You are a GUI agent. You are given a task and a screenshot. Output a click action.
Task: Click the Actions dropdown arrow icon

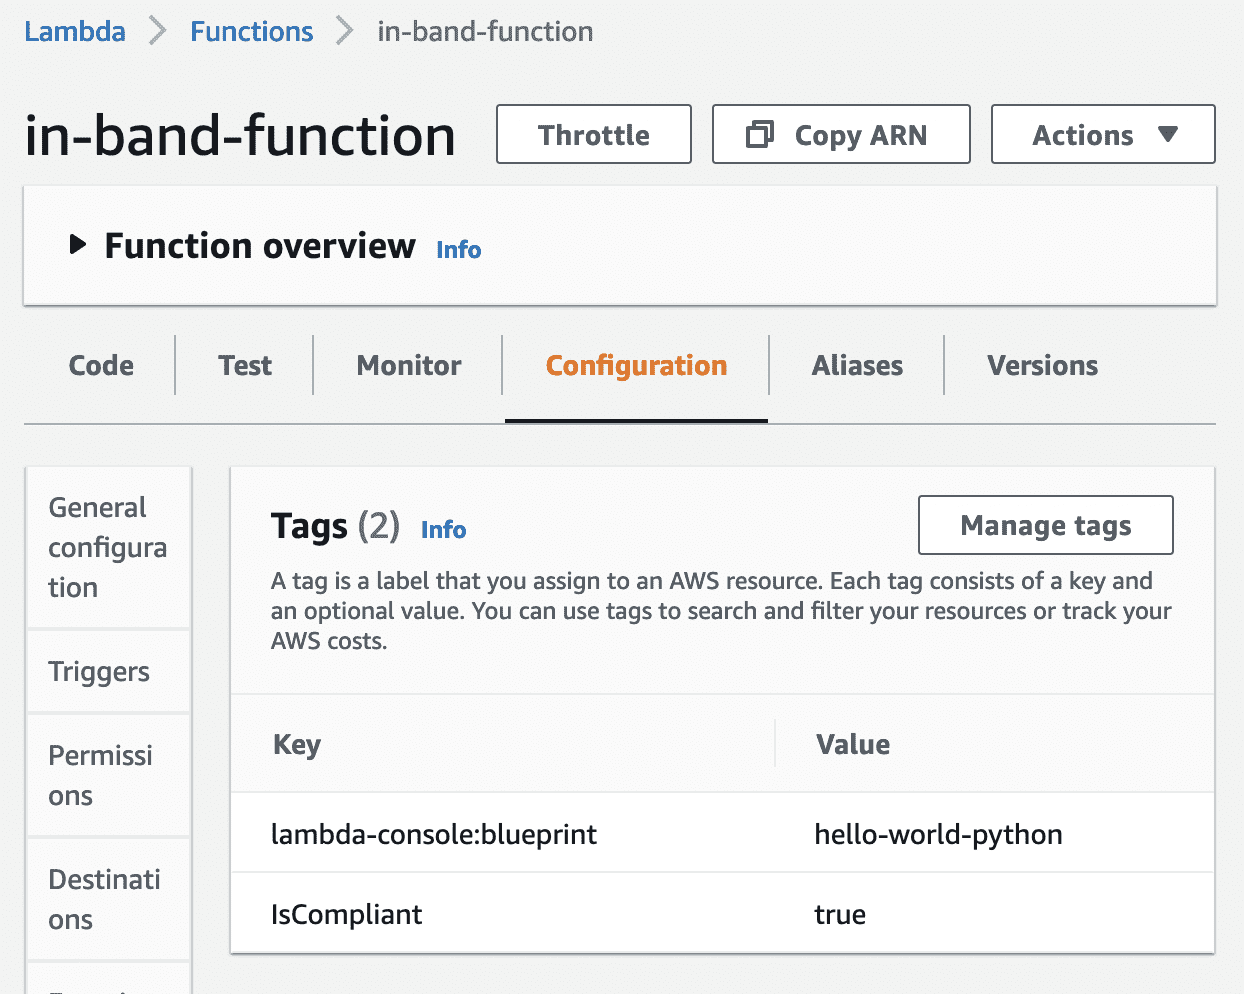[1168, 134]
